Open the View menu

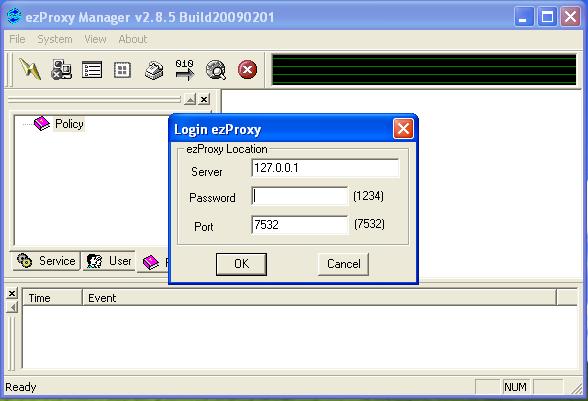[95, 39]
